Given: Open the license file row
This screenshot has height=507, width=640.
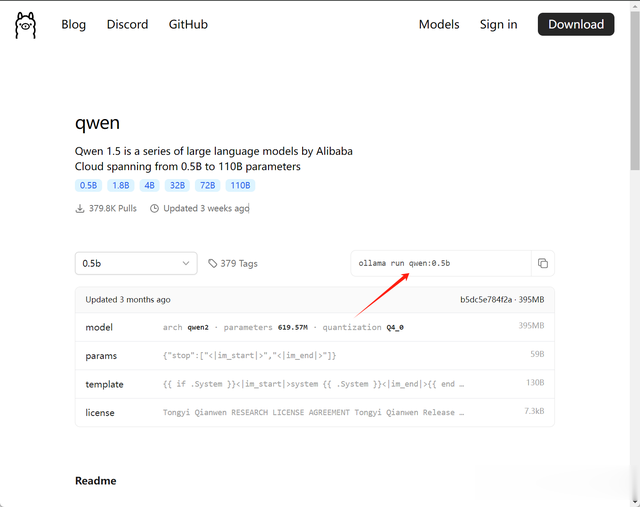Looking at the screenshot, I should point(315,412).
